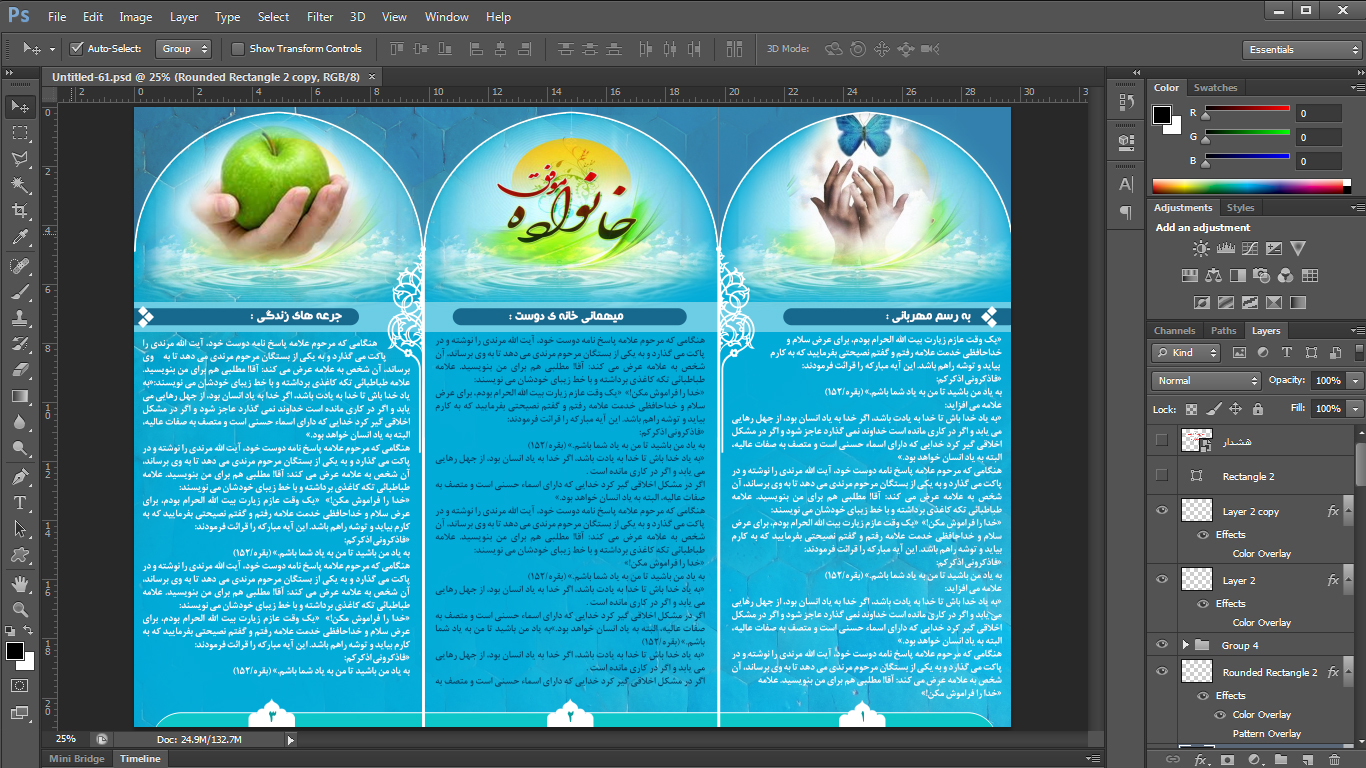
Task: Open the Filter menu
Action: 320,17
